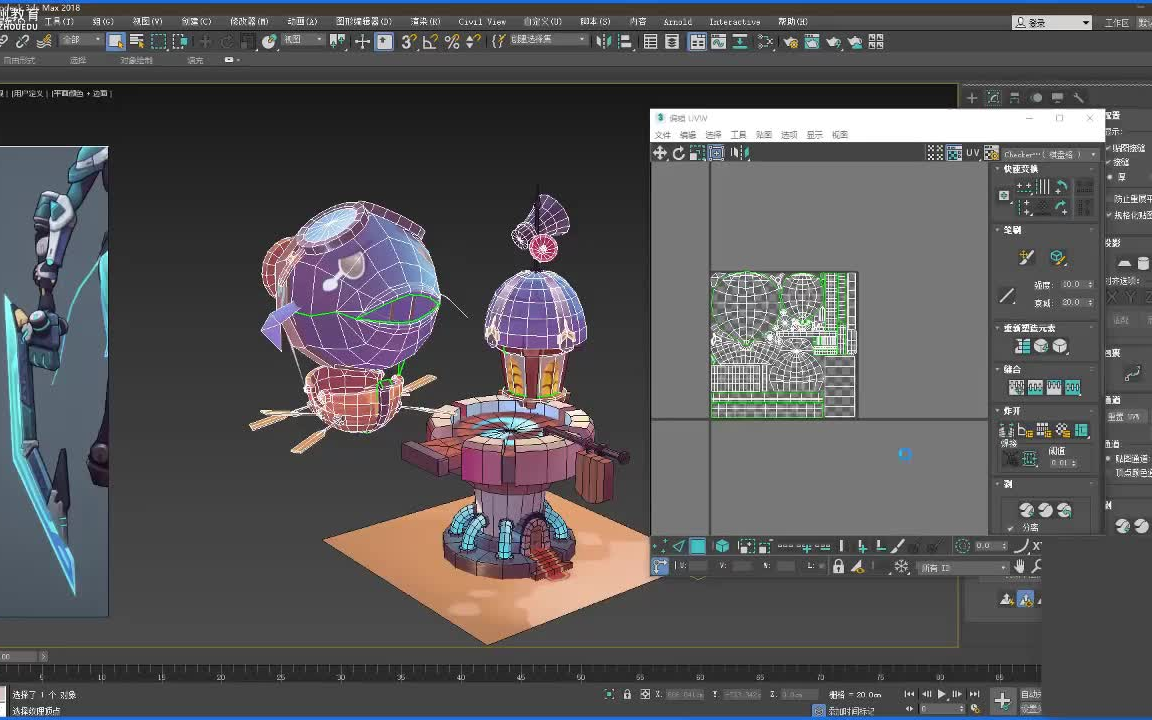This screenshot has width=1152, height=720.
Task: Select the Pan hand tool in UVW editor
Action: click(x=1019, y=567)
